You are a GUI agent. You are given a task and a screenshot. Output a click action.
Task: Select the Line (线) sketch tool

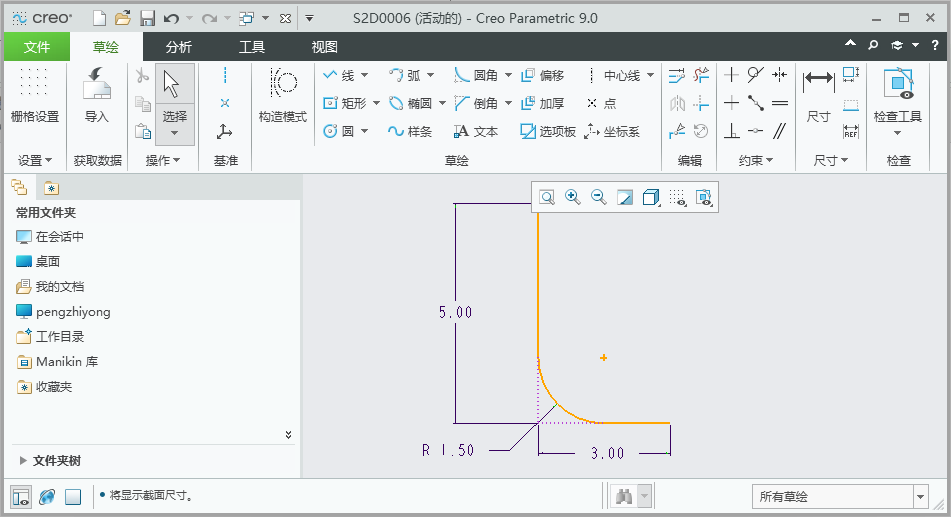pyautogui.click(x=339, y=75)
